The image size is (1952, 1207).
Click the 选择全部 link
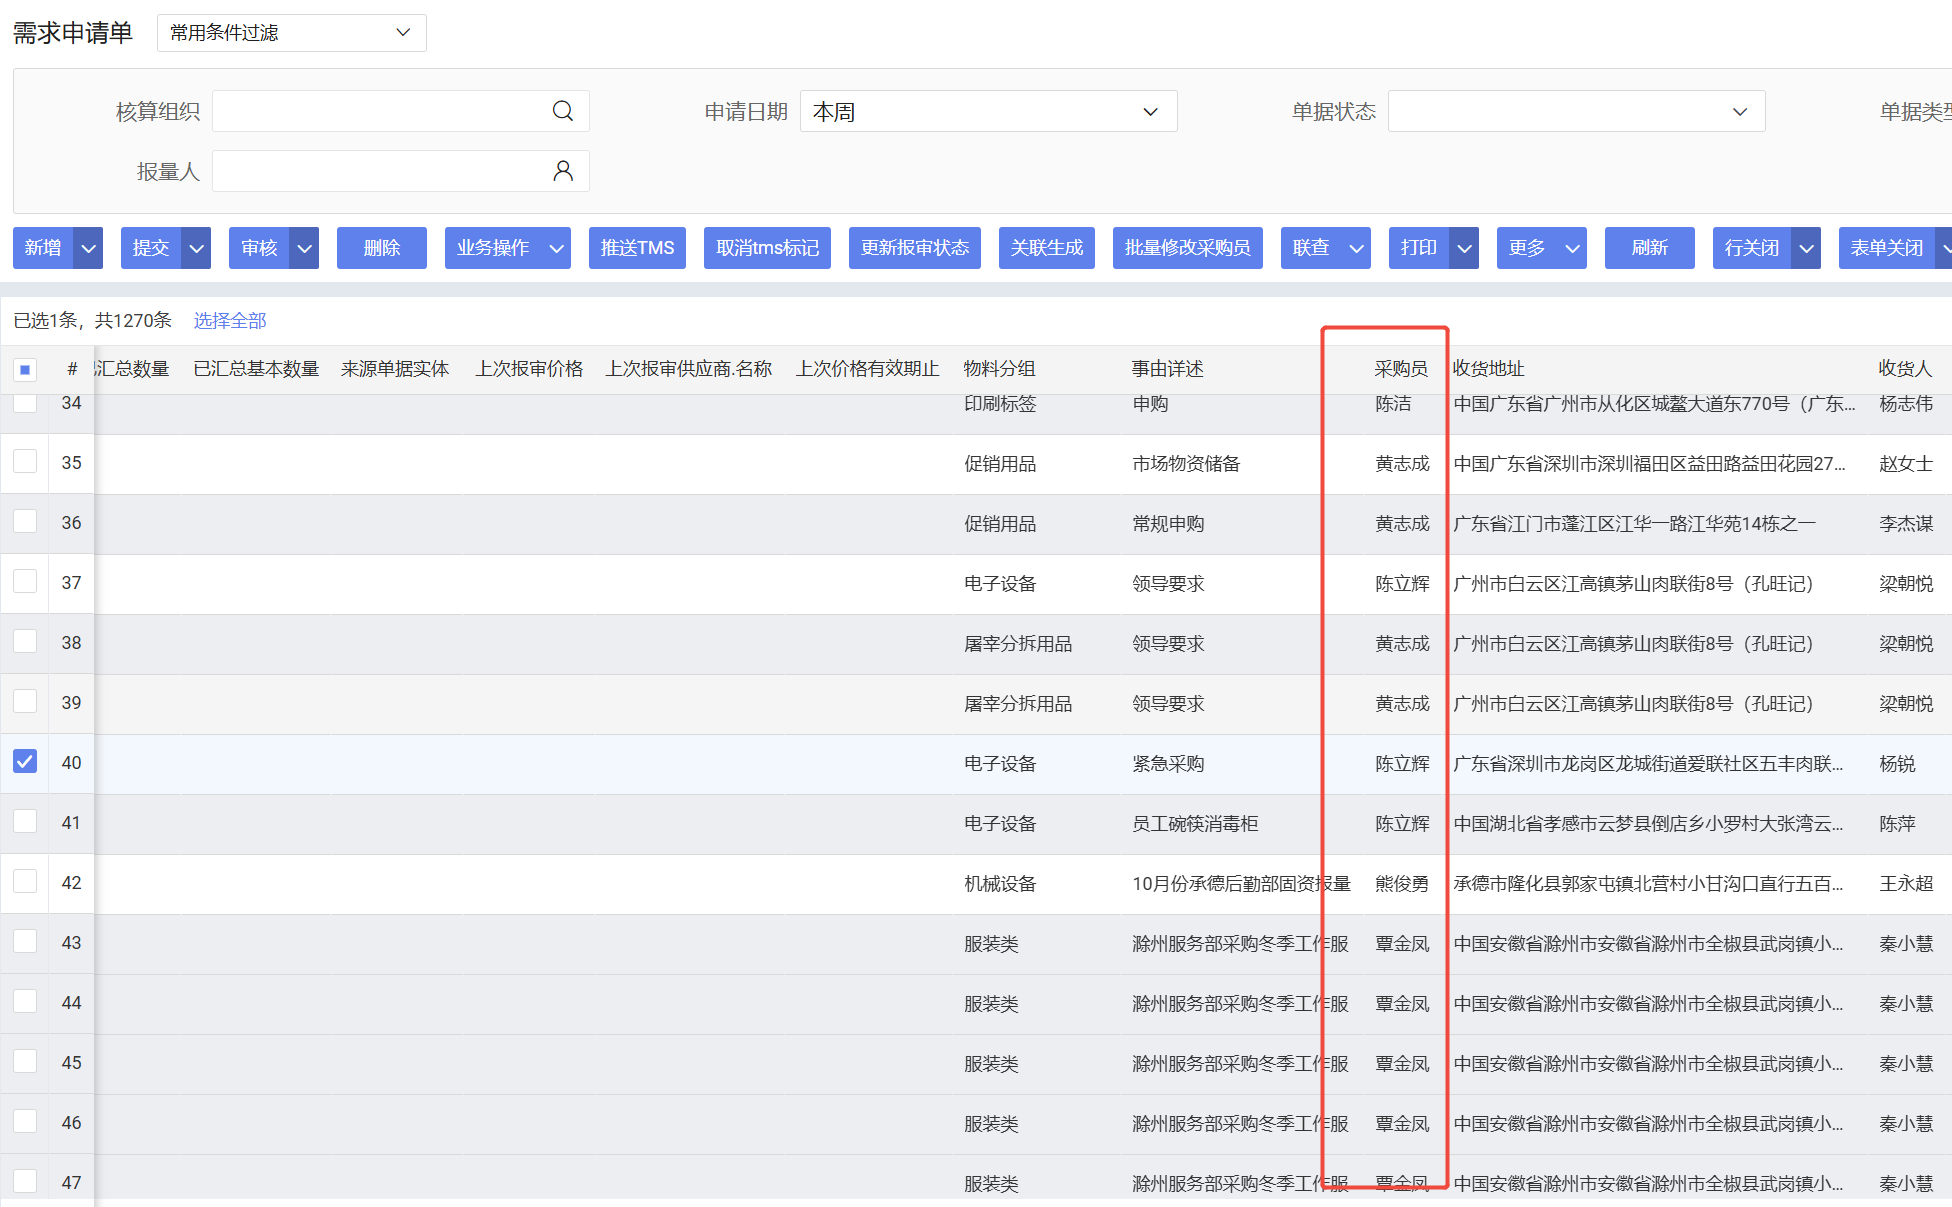230,320
